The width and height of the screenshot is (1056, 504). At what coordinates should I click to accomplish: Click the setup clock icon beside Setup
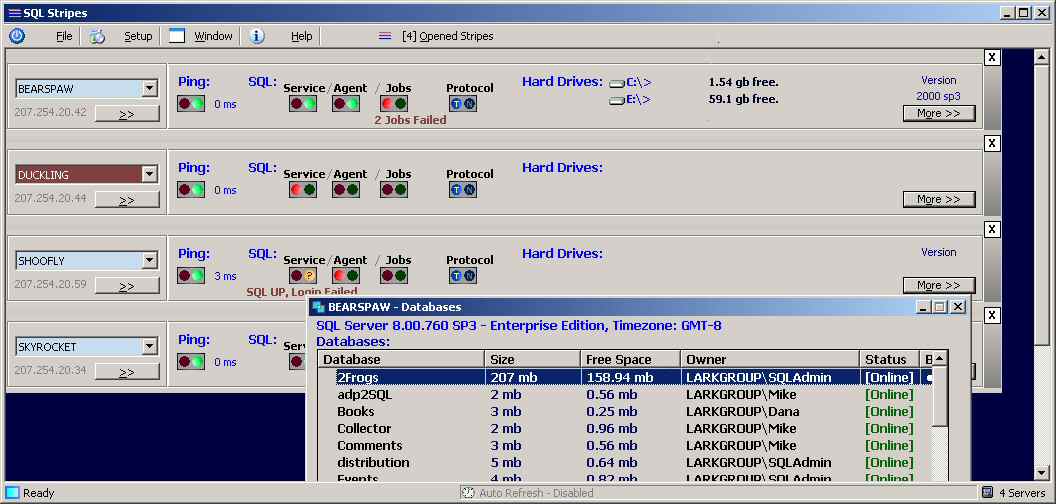pyautogui.click(x=98, y=36)
